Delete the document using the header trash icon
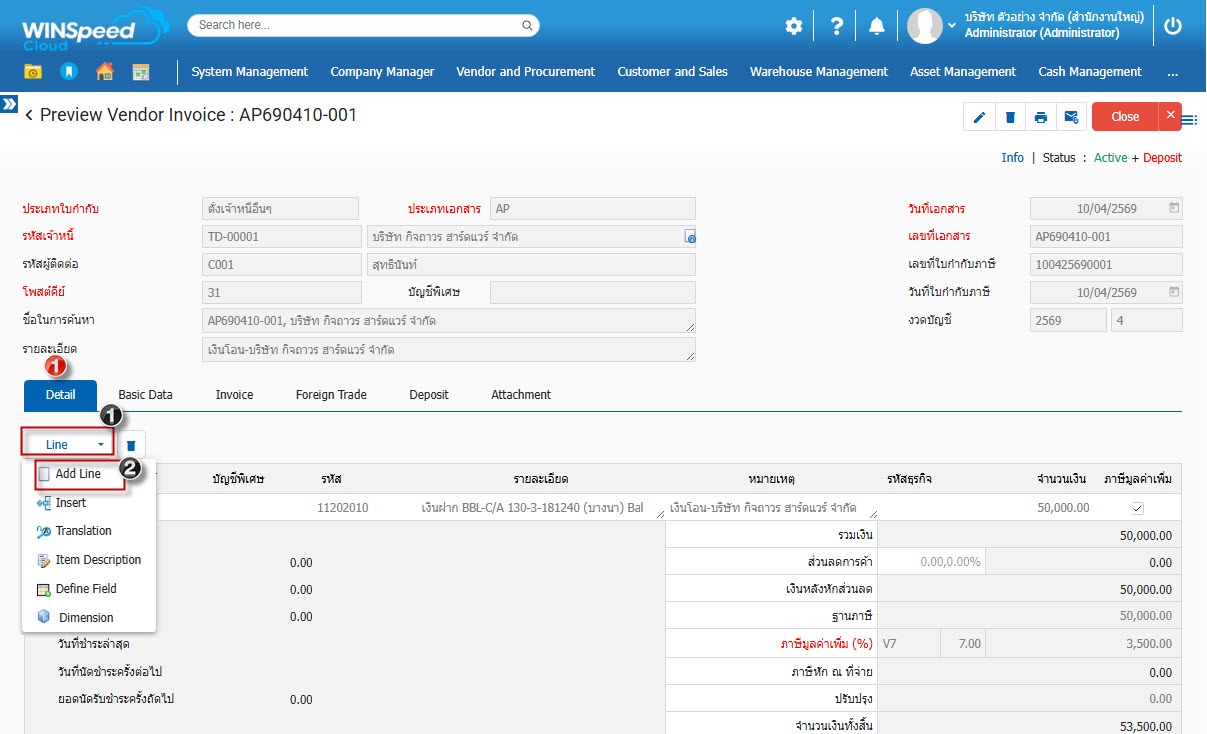 (1010, 117)
